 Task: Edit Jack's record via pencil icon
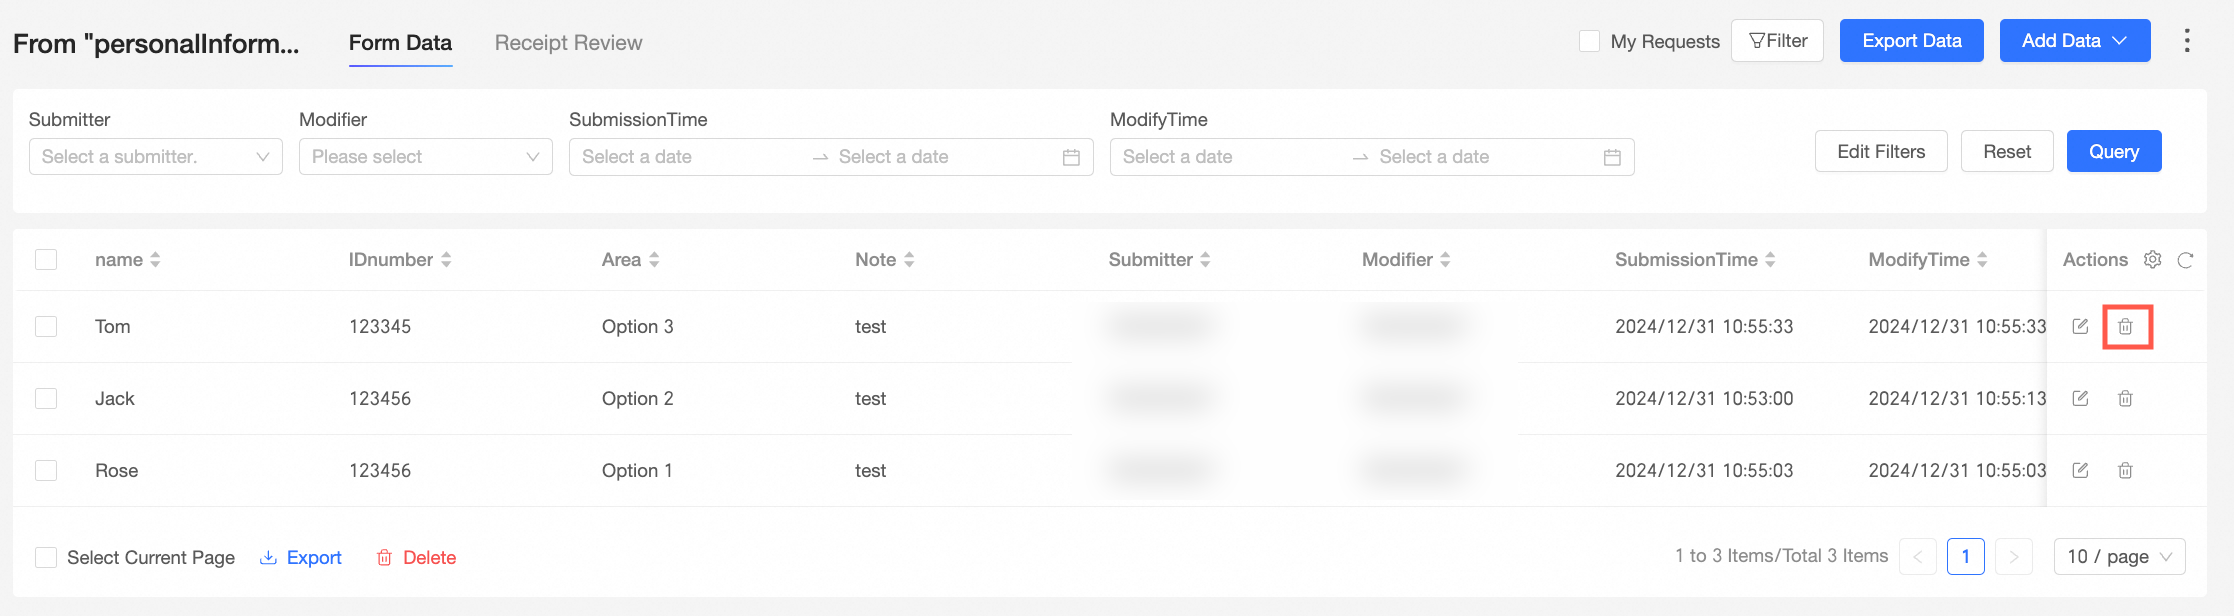tap(2080, 399)
